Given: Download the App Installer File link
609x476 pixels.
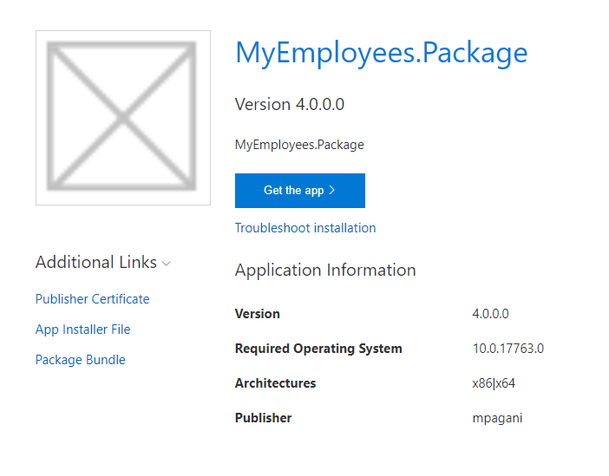Looking at the screenshot, I should tap(83, 329).
